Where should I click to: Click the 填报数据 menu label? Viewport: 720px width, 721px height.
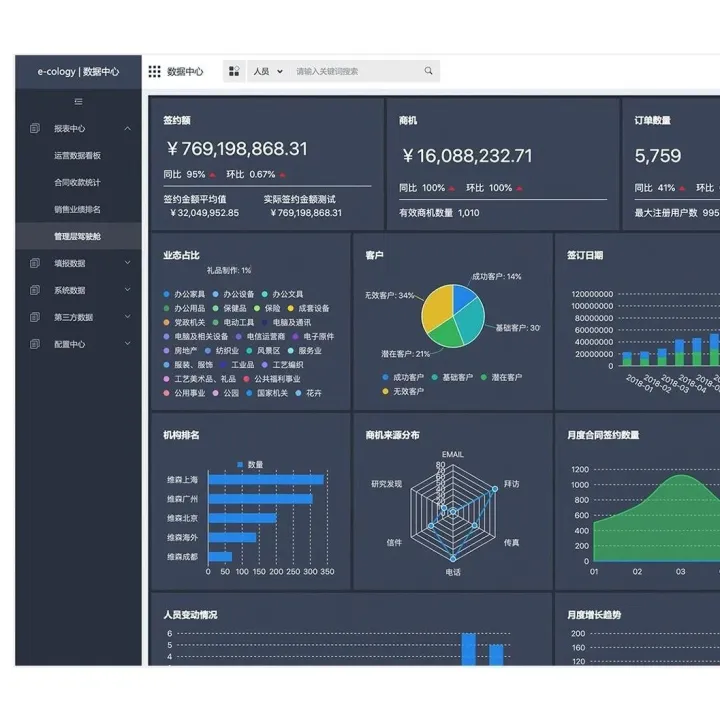coord(69,263)
